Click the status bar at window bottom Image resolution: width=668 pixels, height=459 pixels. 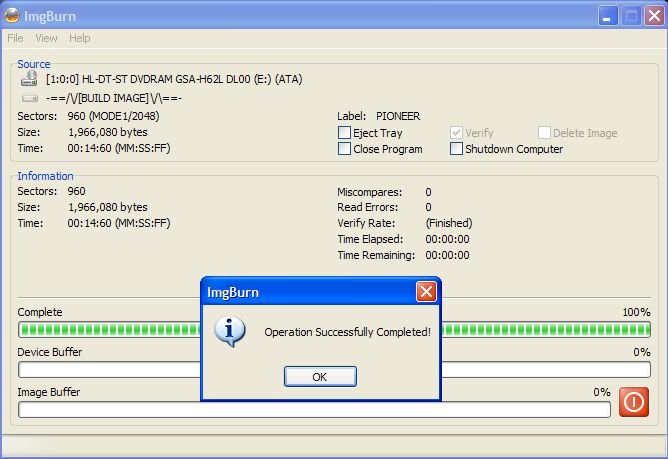click(334, 446)
